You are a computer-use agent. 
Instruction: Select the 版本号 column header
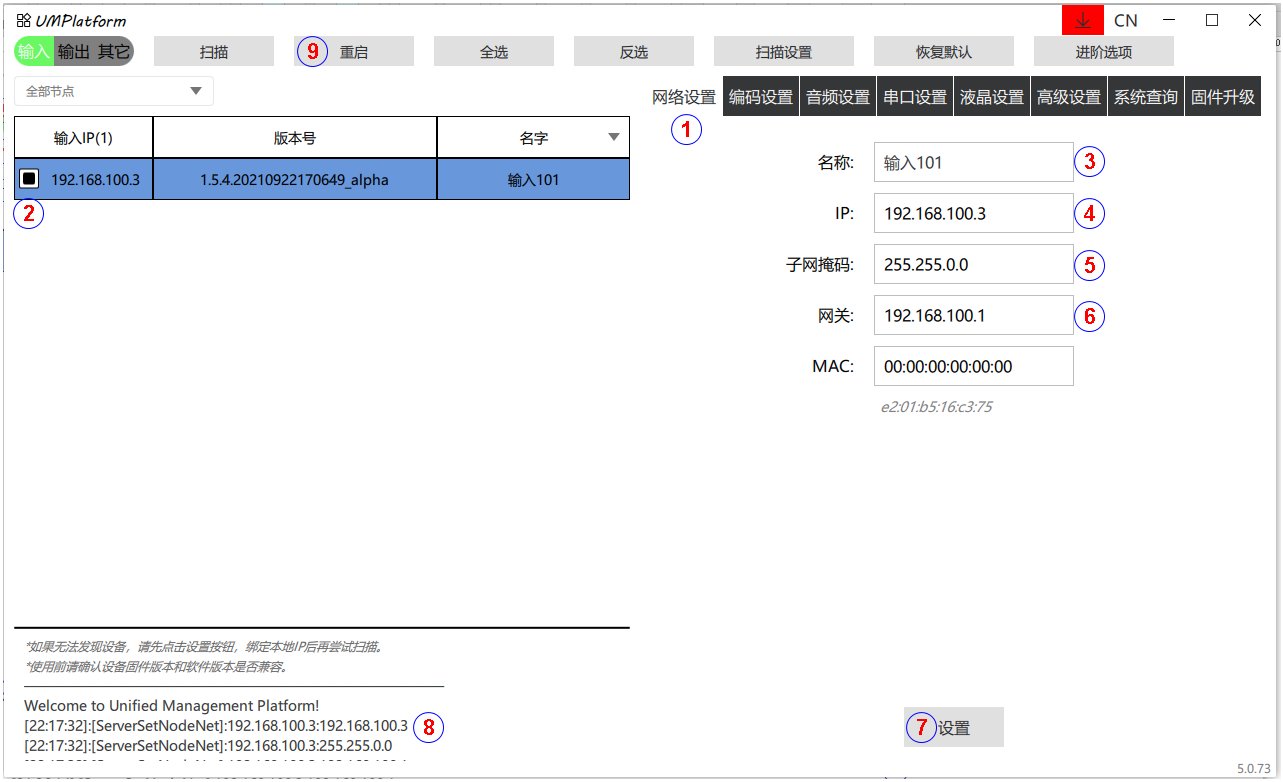pyautogui.click(x=294, y=138)
